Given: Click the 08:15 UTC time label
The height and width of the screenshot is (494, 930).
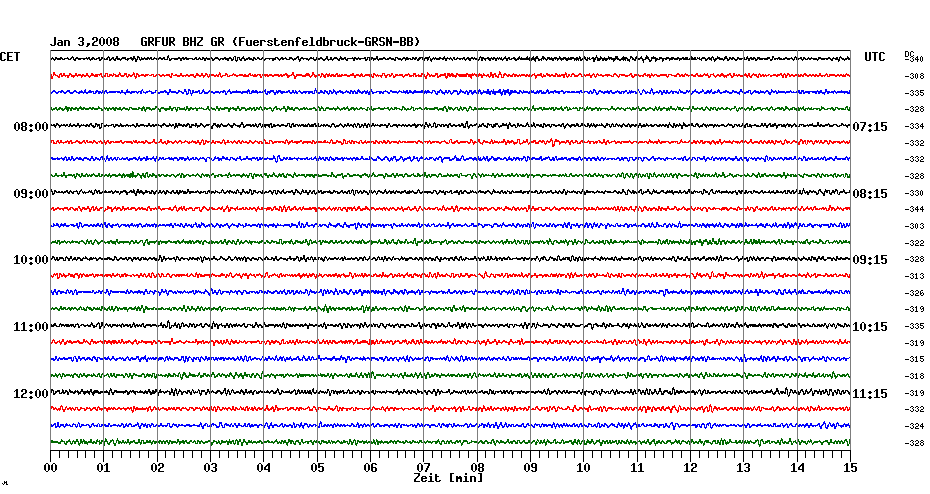Looking at the screenshot, I should 870,194.
